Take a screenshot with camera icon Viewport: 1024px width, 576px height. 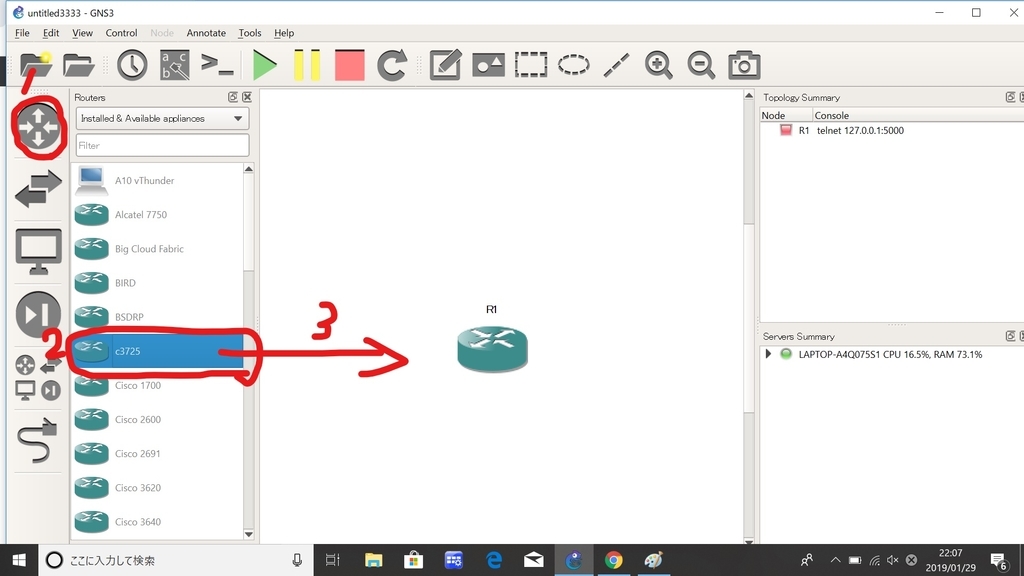click(x=744, y=65)
